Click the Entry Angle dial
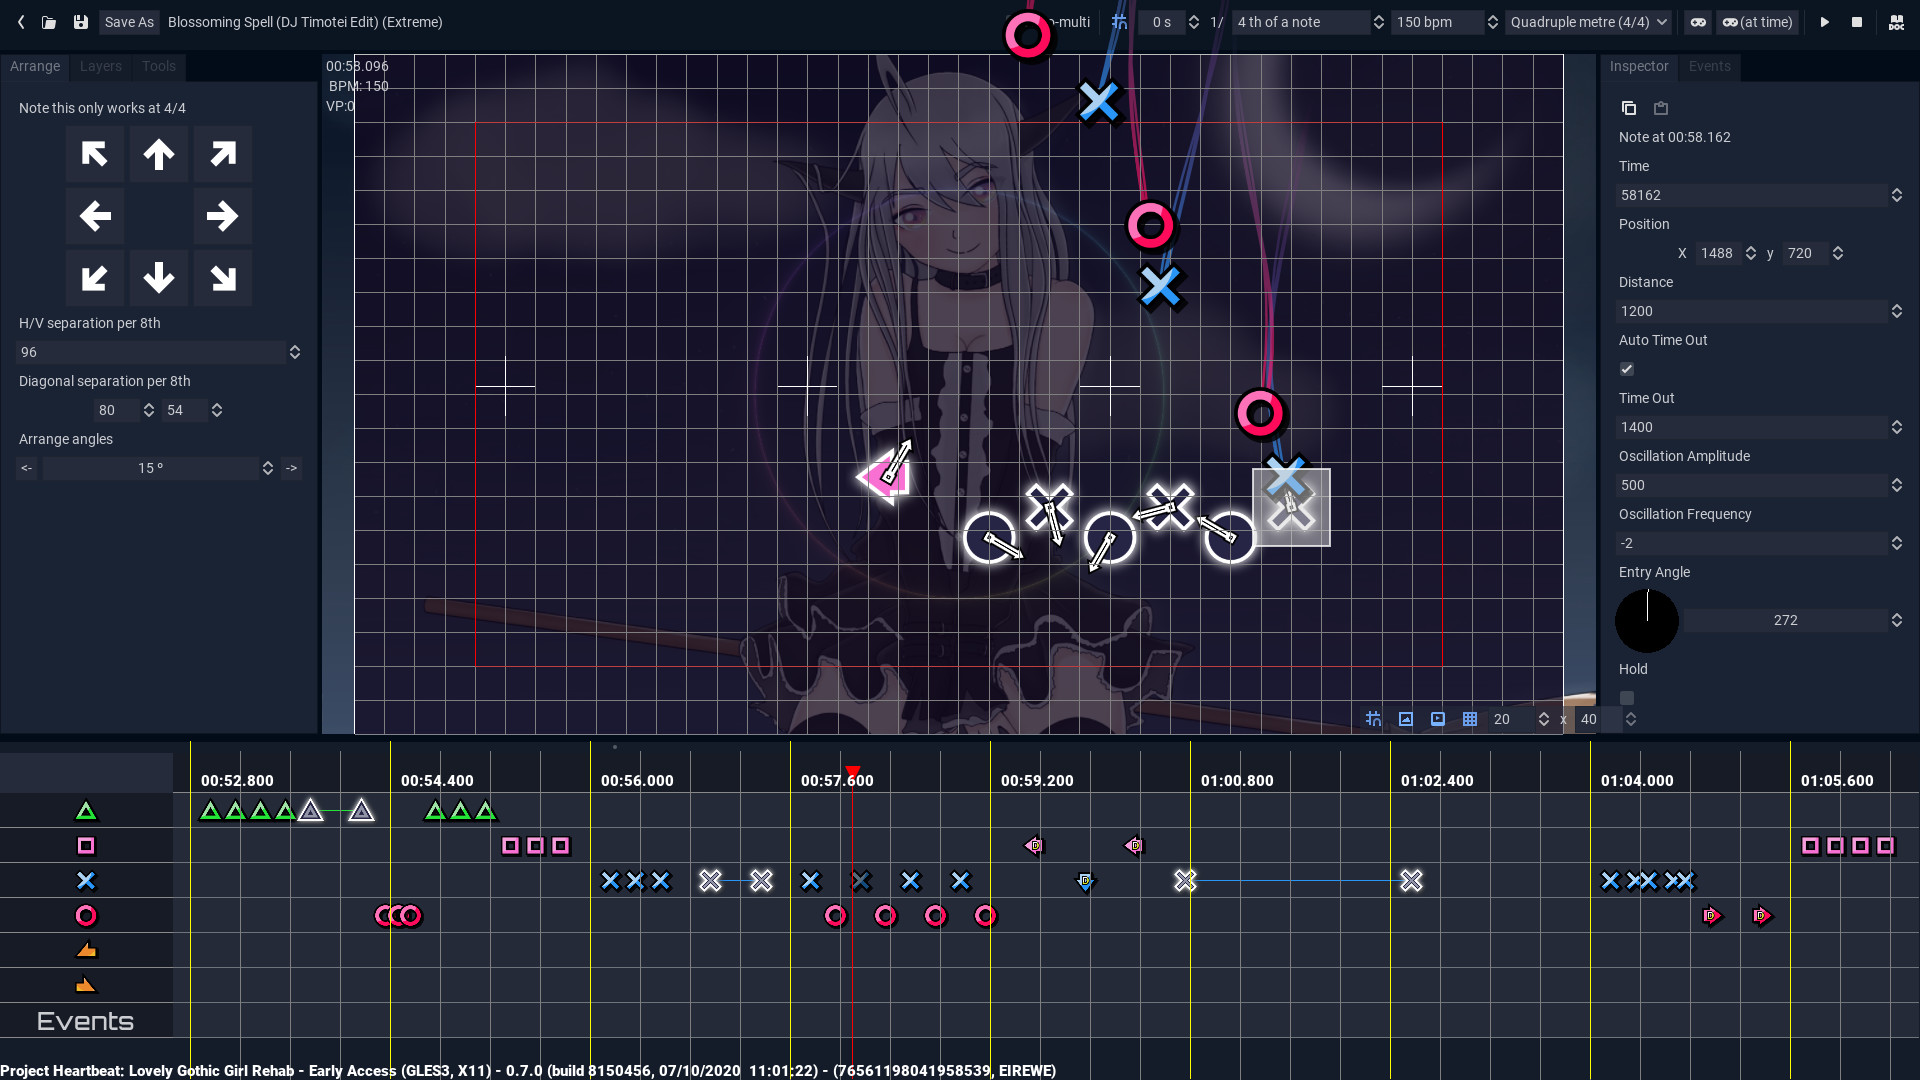The width and height of the screenshot is (1920, 1080). click(x=1647, y=621)
